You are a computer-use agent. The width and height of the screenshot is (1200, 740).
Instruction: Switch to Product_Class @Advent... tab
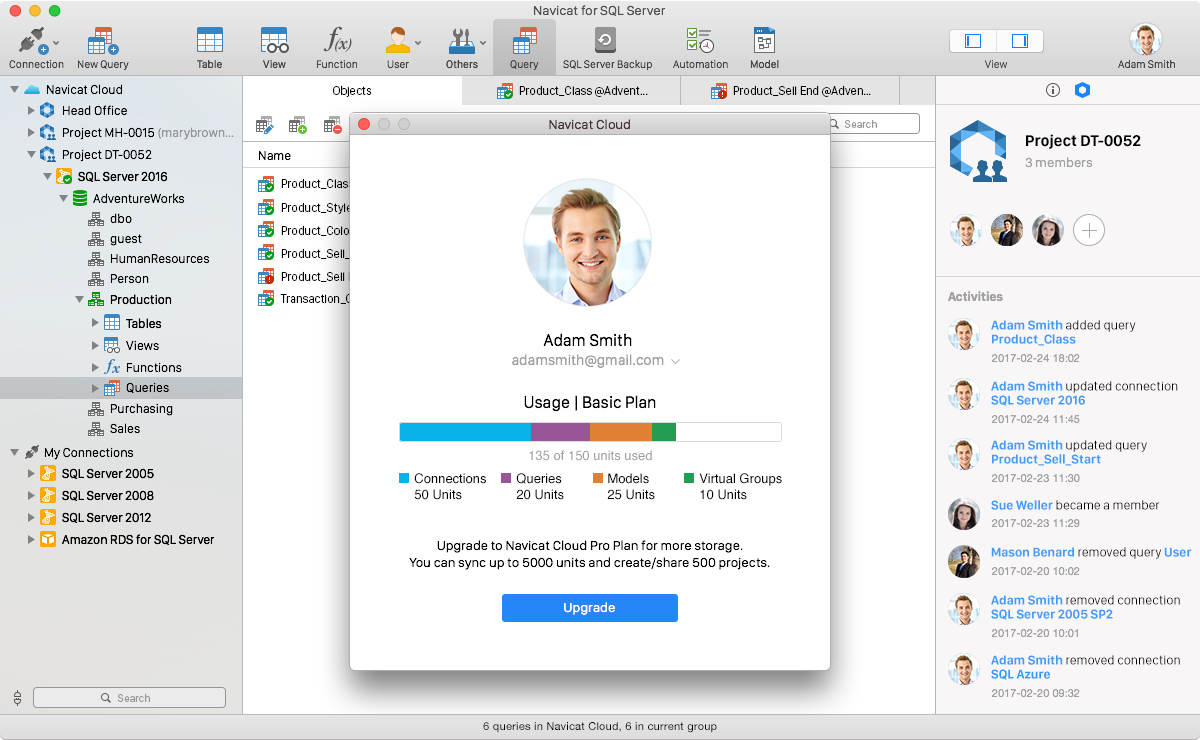point(571,91)
